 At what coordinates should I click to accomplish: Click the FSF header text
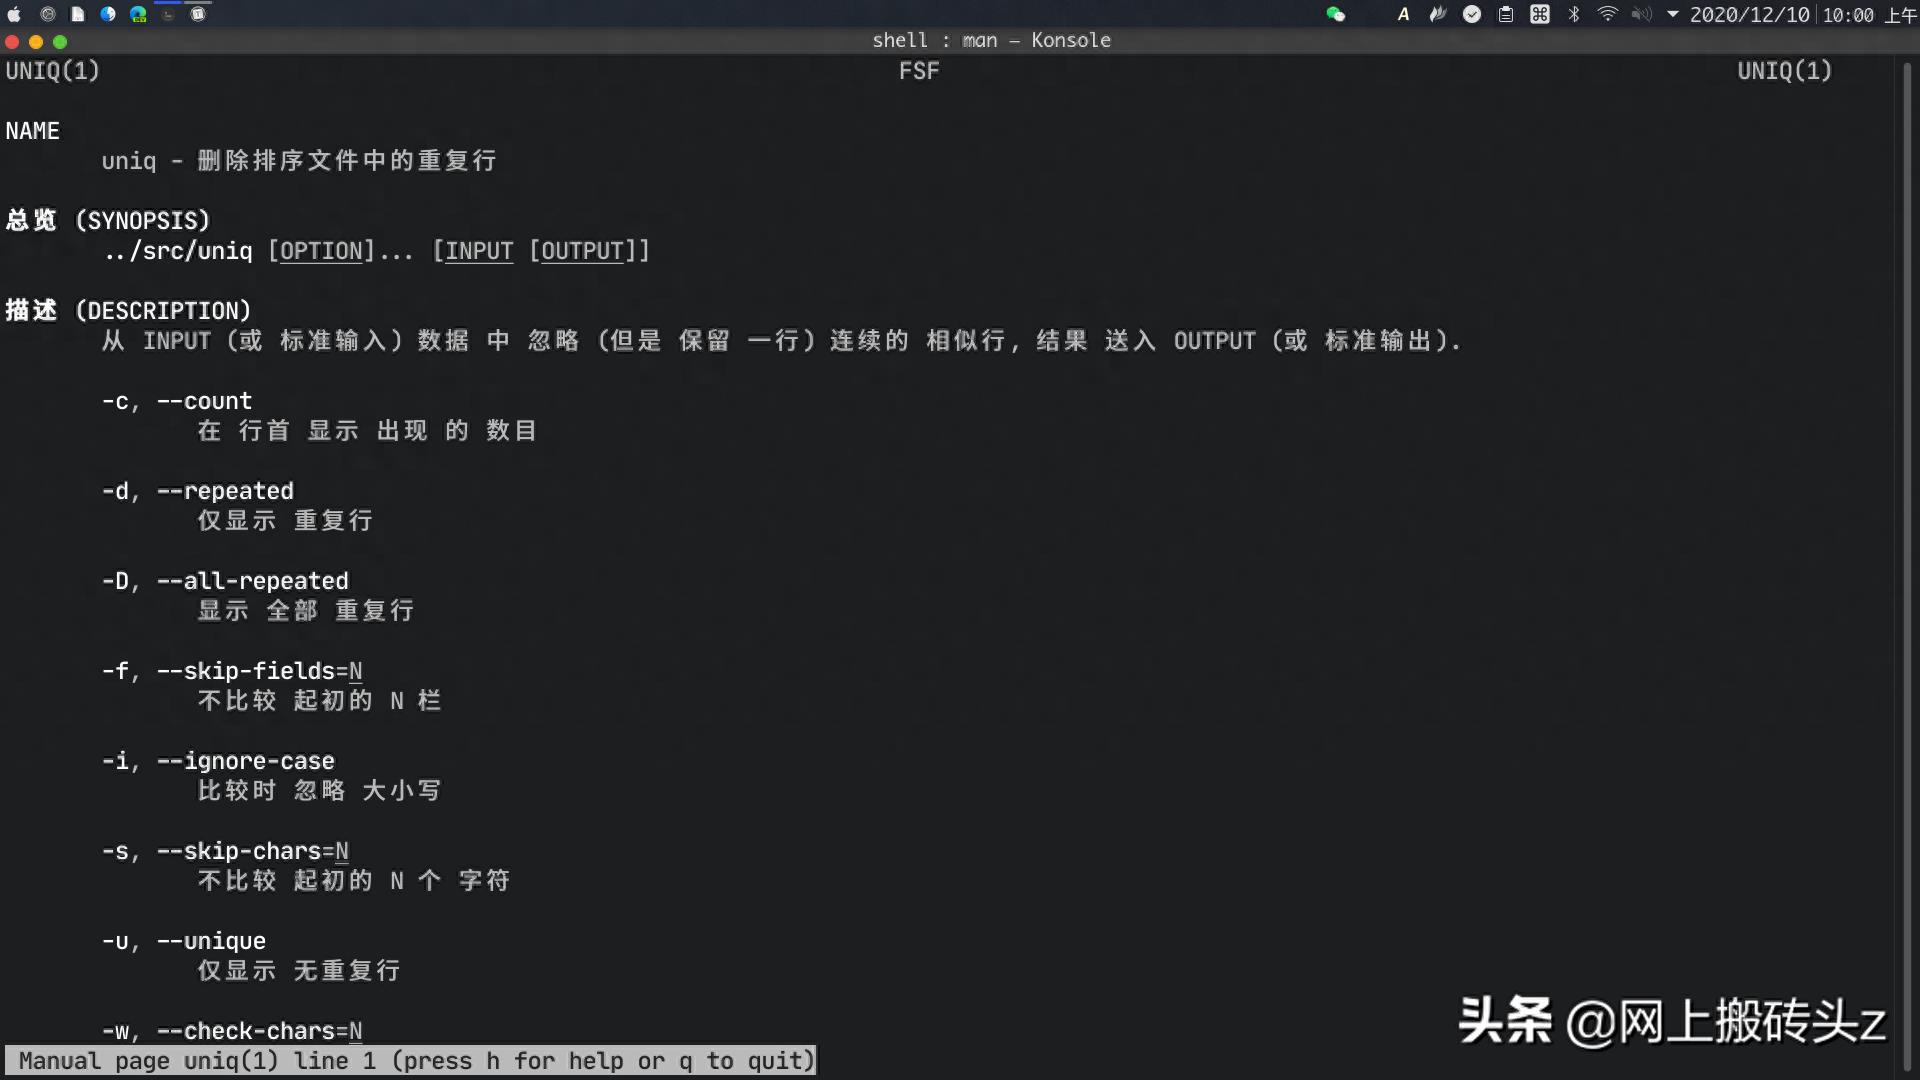tap(919, 71)
